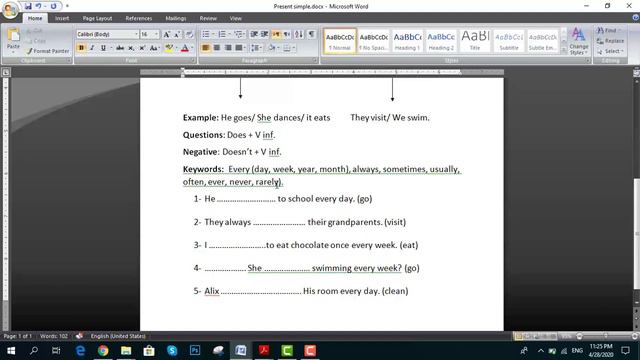Apply Normal style
The image size is (640, 360).
(x=340, y=41)
